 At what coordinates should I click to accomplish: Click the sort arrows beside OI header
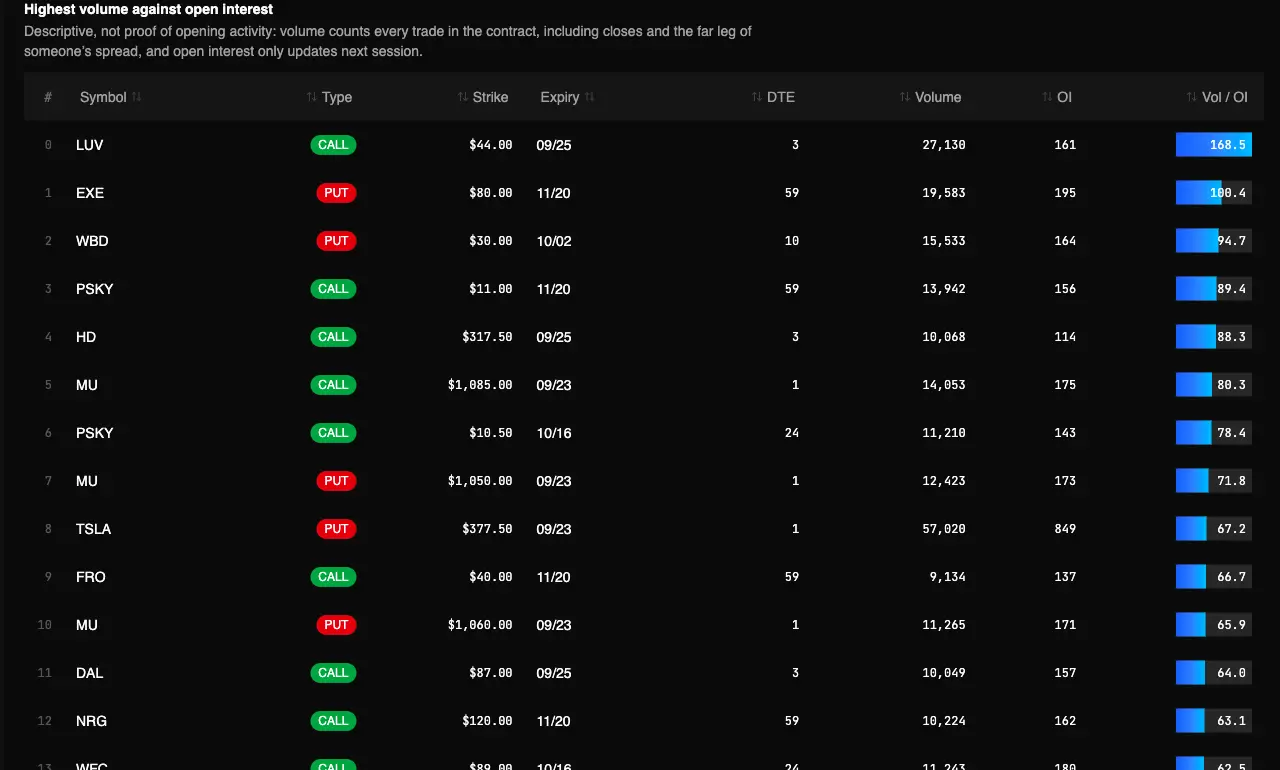[x=1047, y=97]
